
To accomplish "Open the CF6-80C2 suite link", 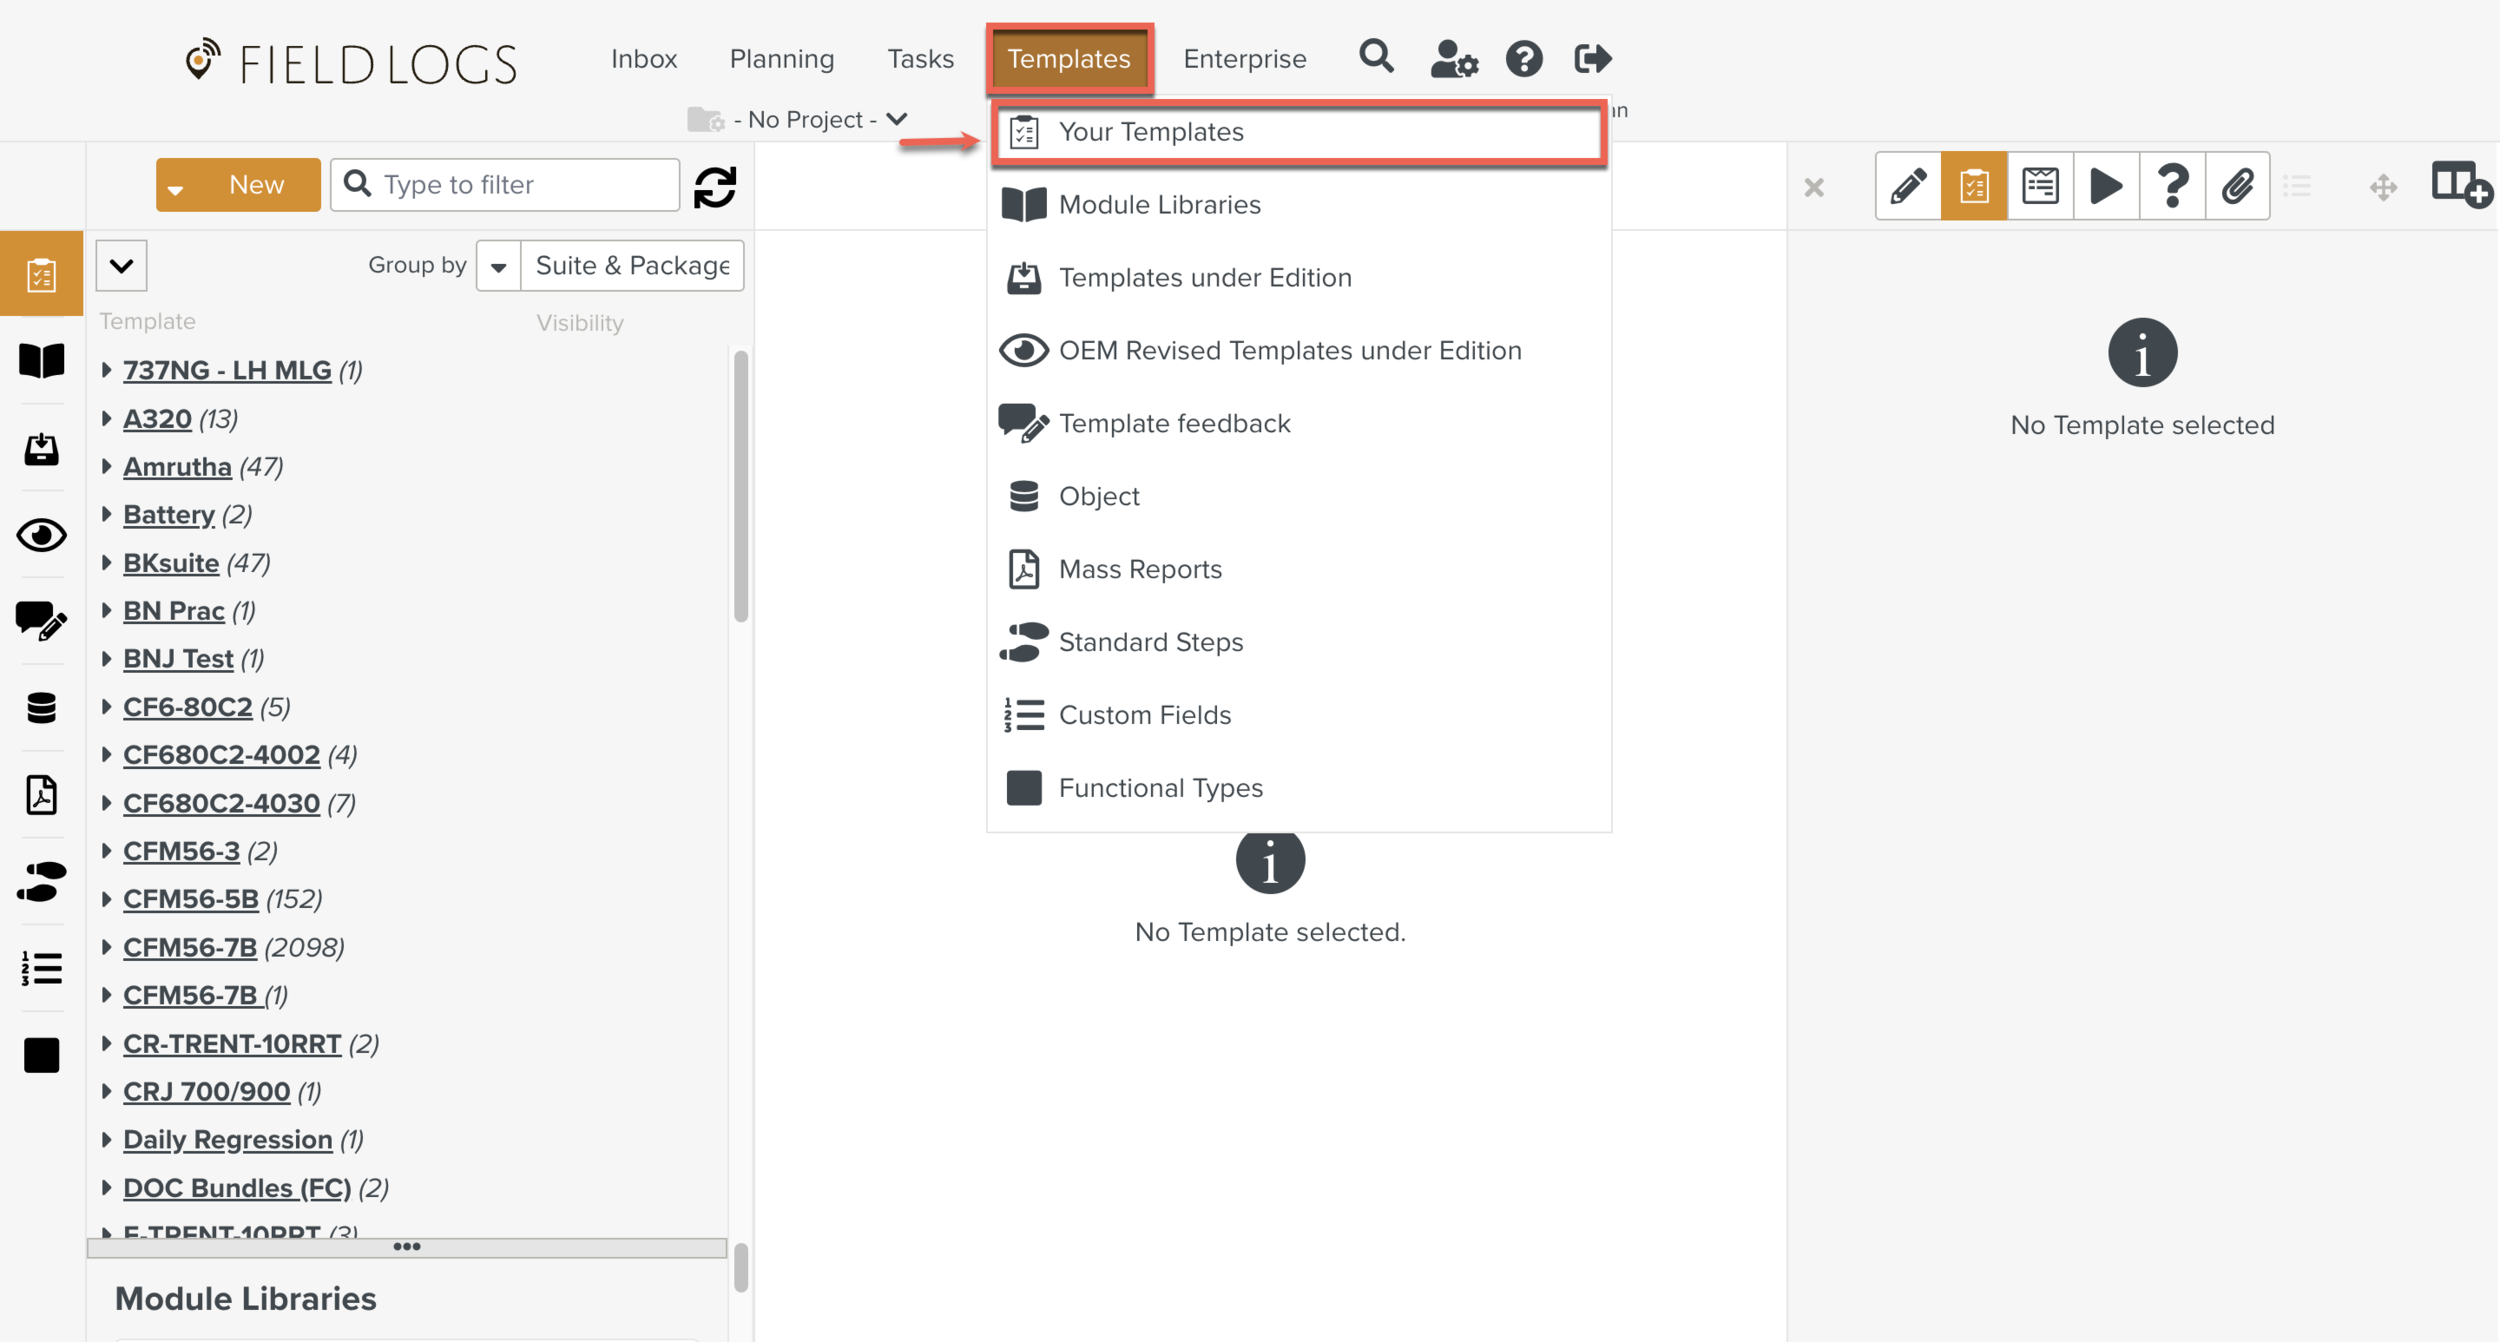I will 188,707.
